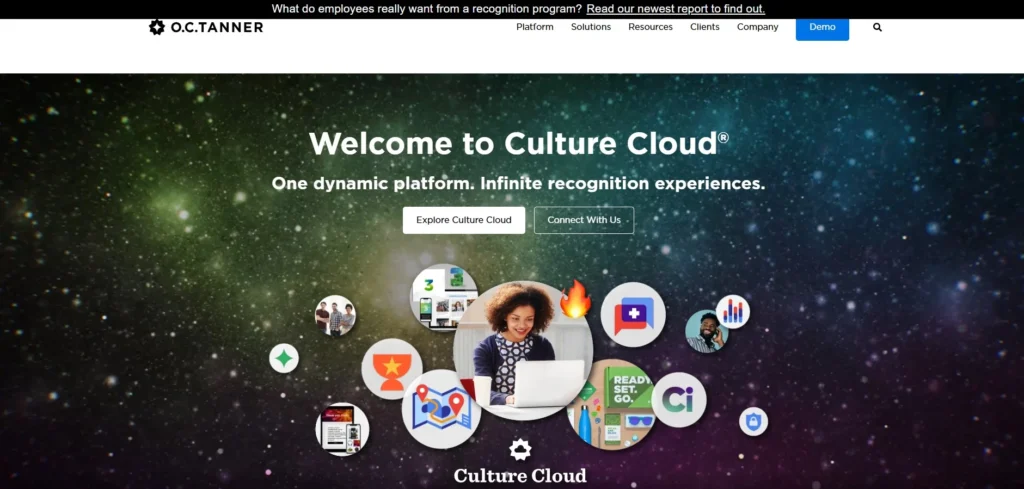1024x489 pixels.
Task: Click the green sparkle star bubble
Action: click(x=284, y=358)
